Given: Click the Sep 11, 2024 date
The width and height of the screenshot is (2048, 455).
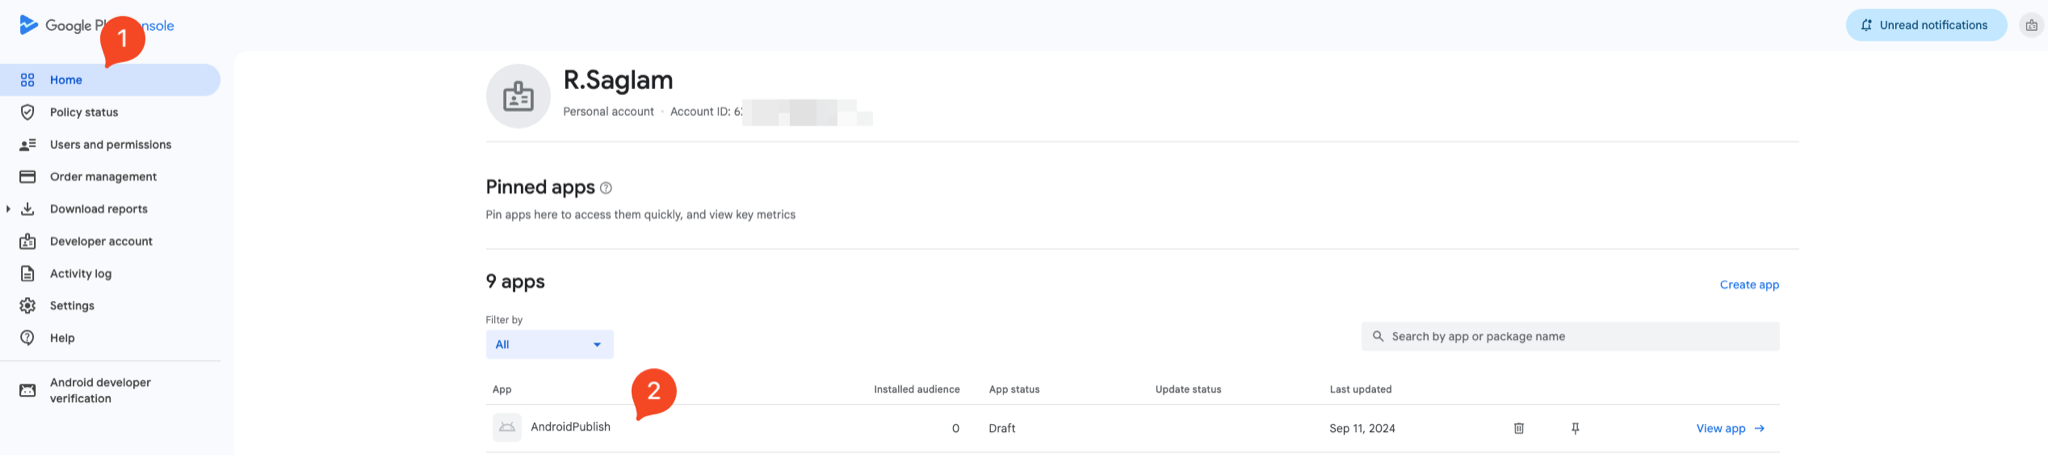Looking at the screenshot, I should pos(1362,428).
